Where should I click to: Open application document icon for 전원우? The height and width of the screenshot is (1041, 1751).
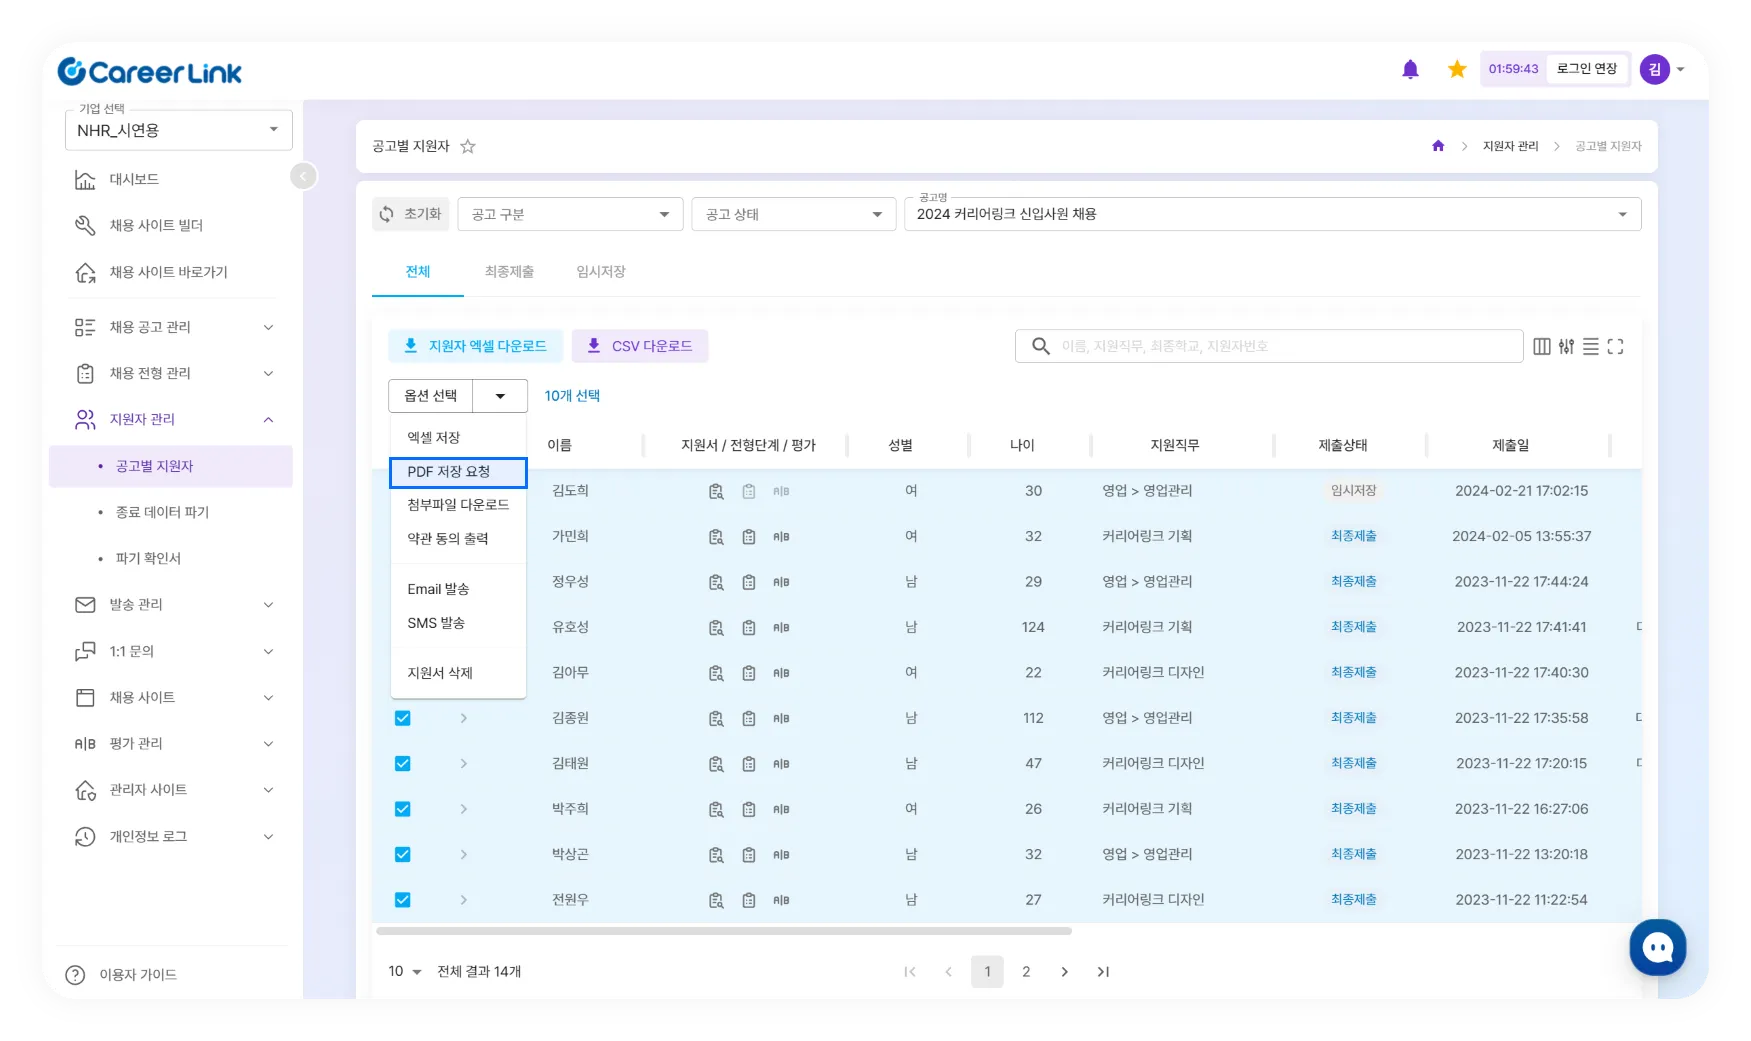click(716, 900)
